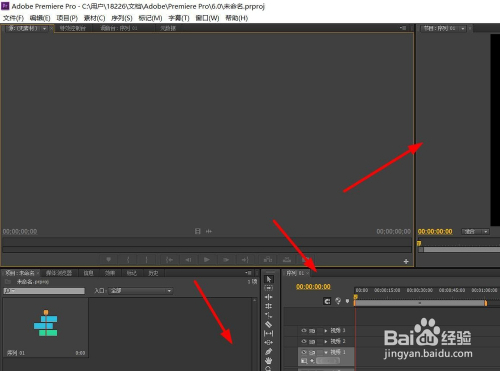This screenshot has height=371, width=500.
Task: Select the Rolling Edit tool
Action: pos(269,306)
